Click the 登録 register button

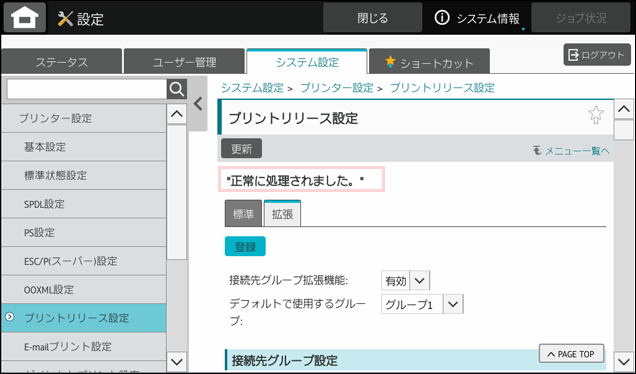point(245,246)
